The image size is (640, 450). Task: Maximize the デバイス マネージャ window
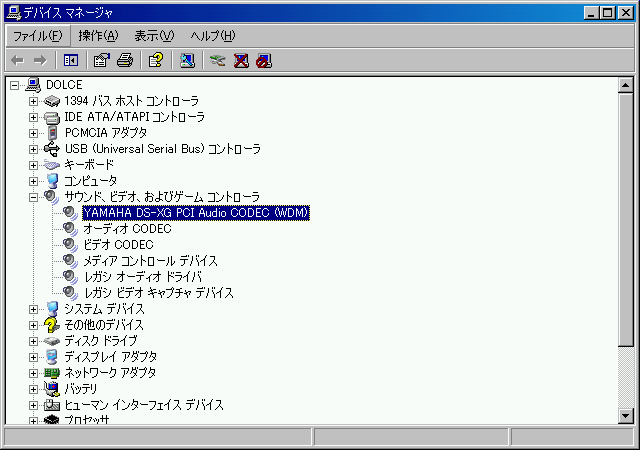607,13
